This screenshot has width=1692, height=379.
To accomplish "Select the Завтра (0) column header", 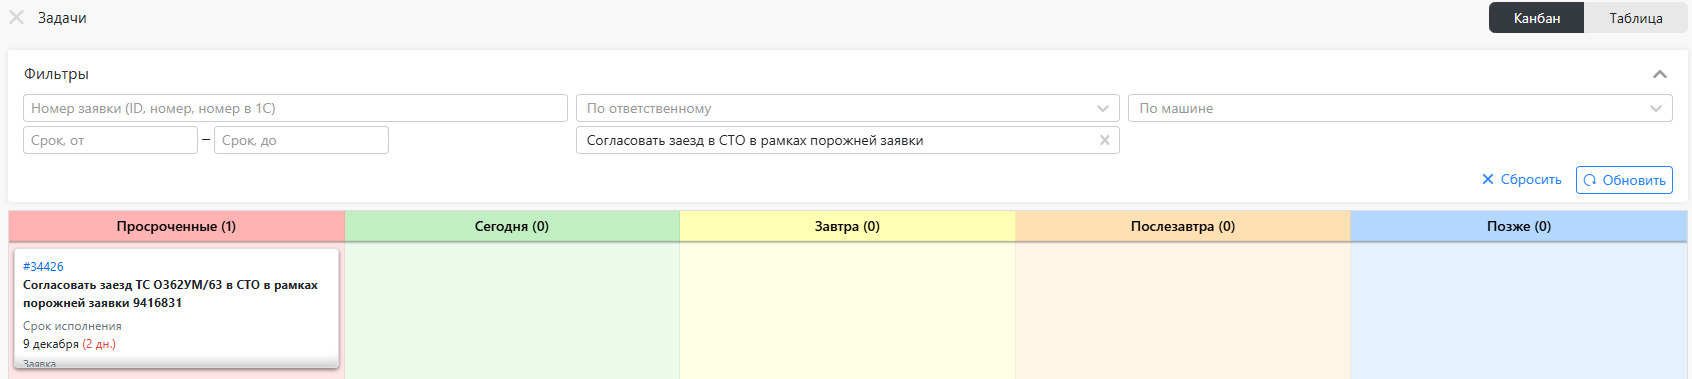I will click(x=847, y=226).
